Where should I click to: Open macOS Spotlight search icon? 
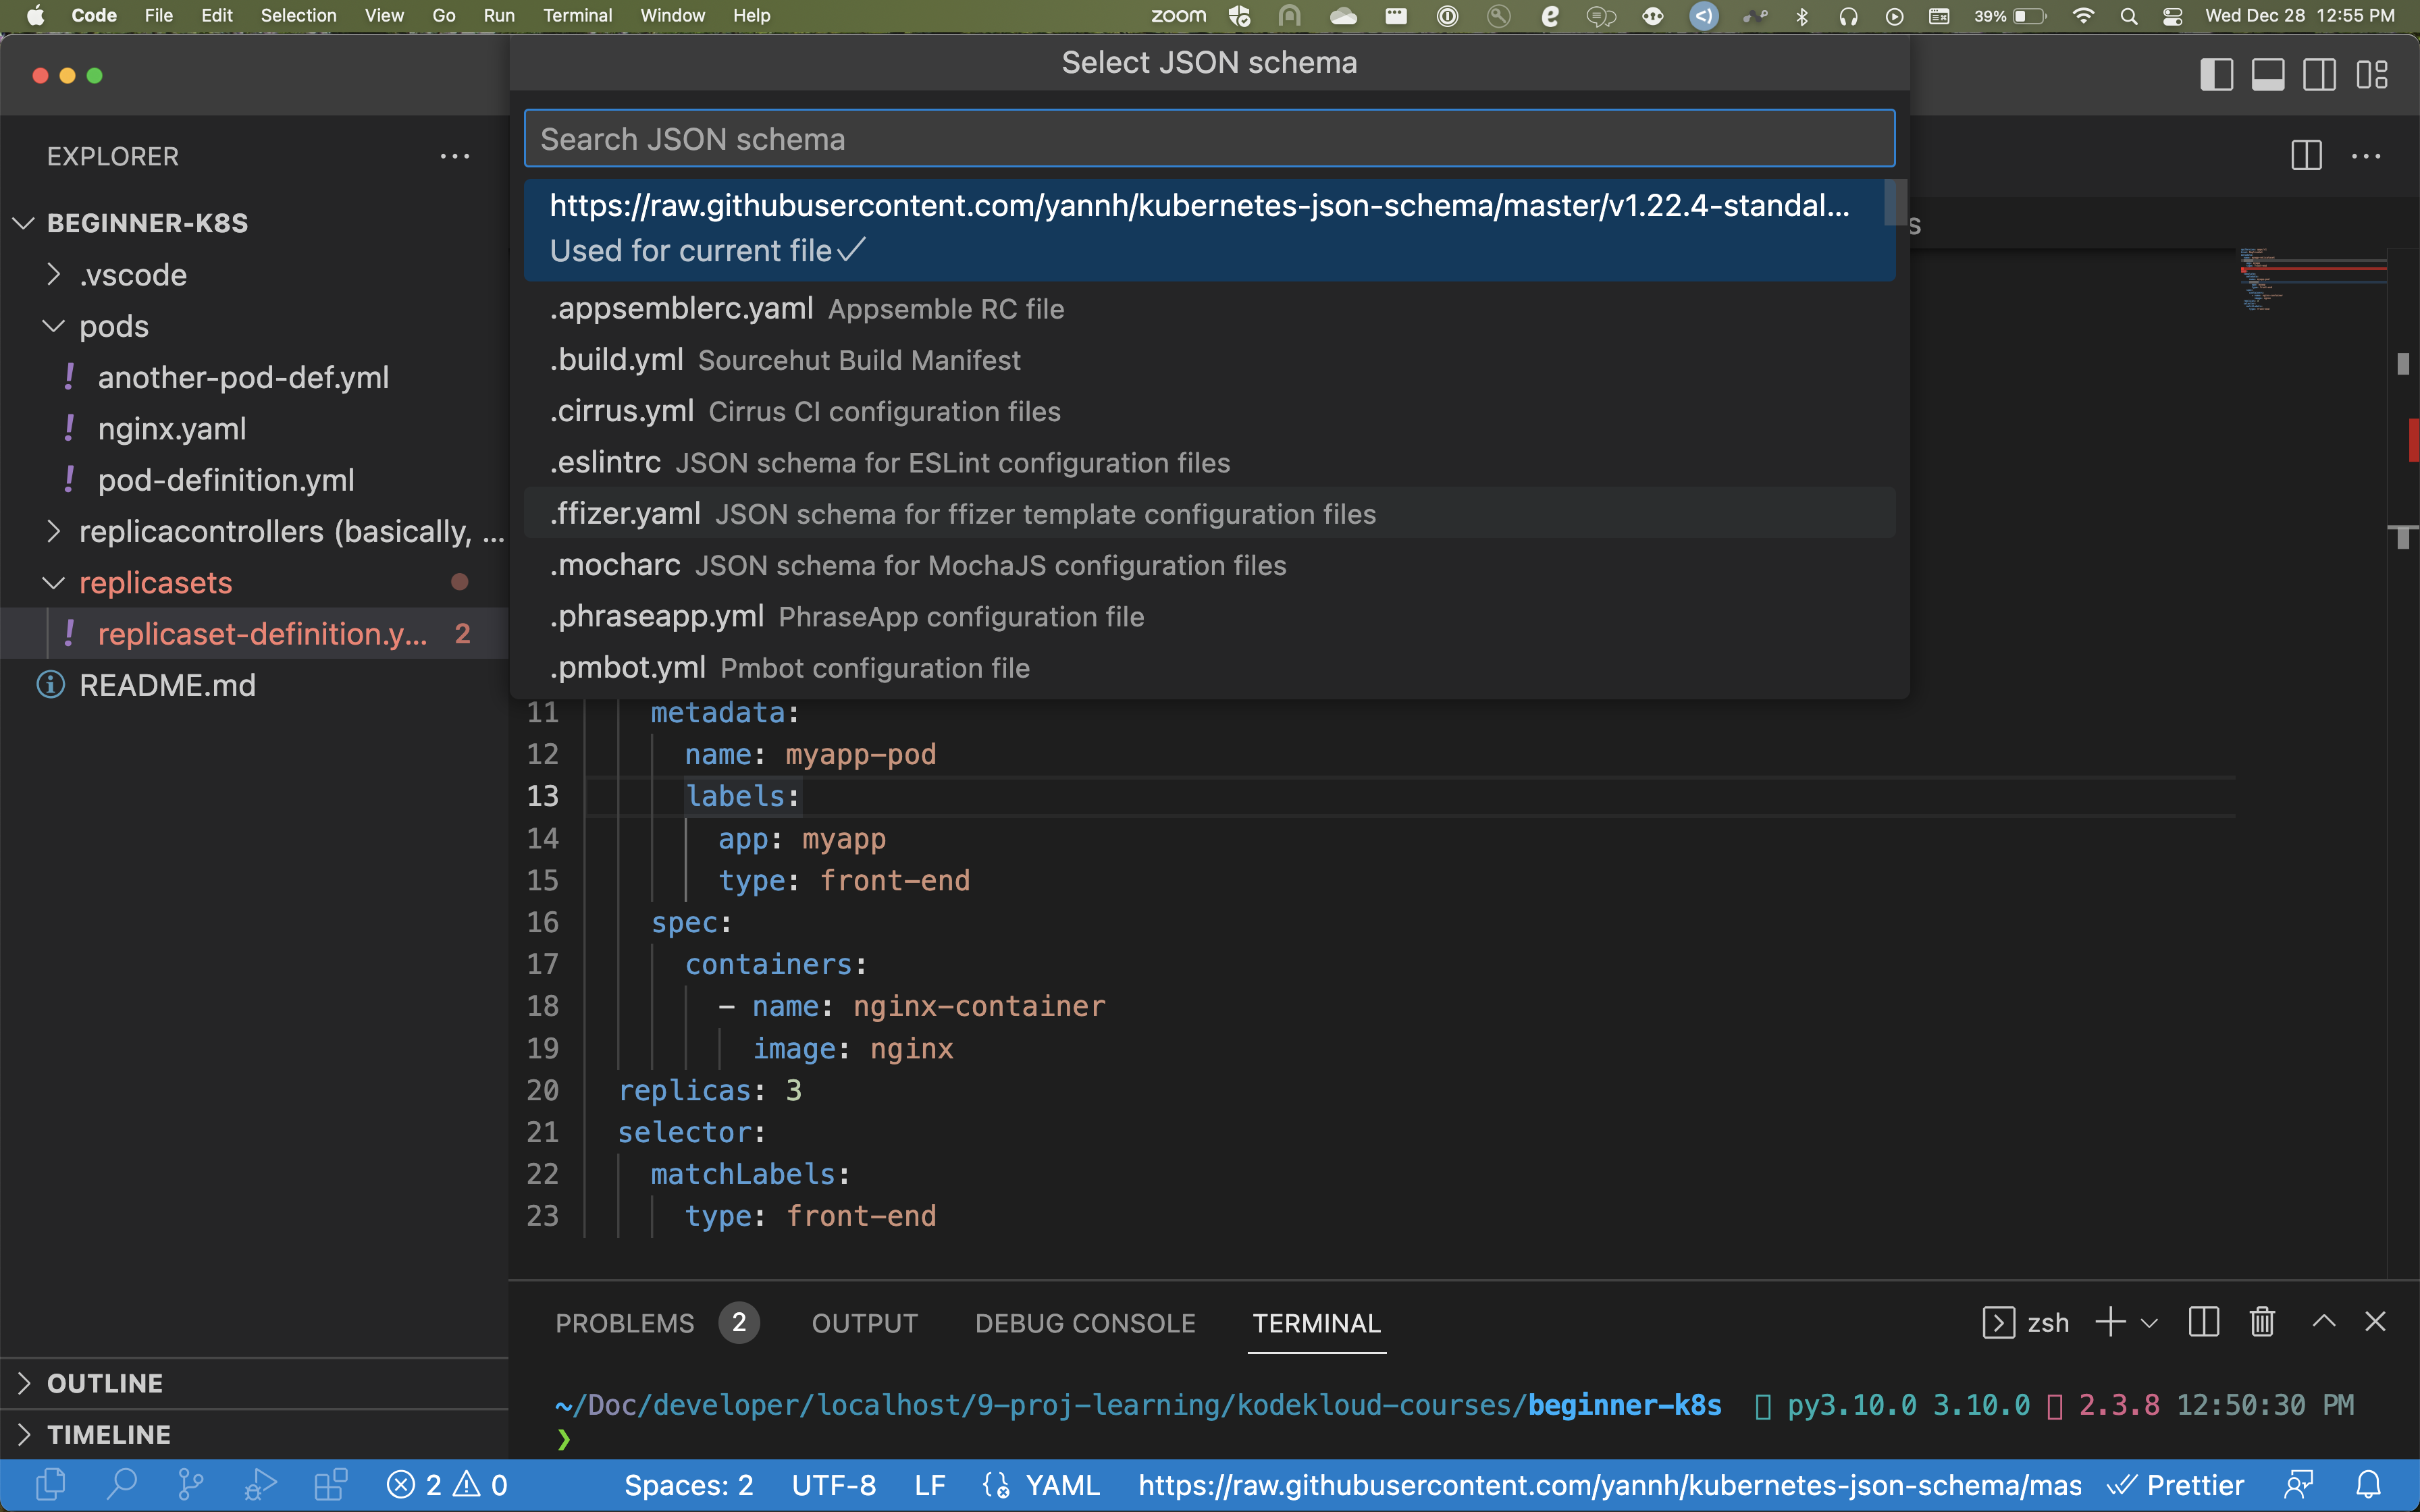tap(2129, 16)
